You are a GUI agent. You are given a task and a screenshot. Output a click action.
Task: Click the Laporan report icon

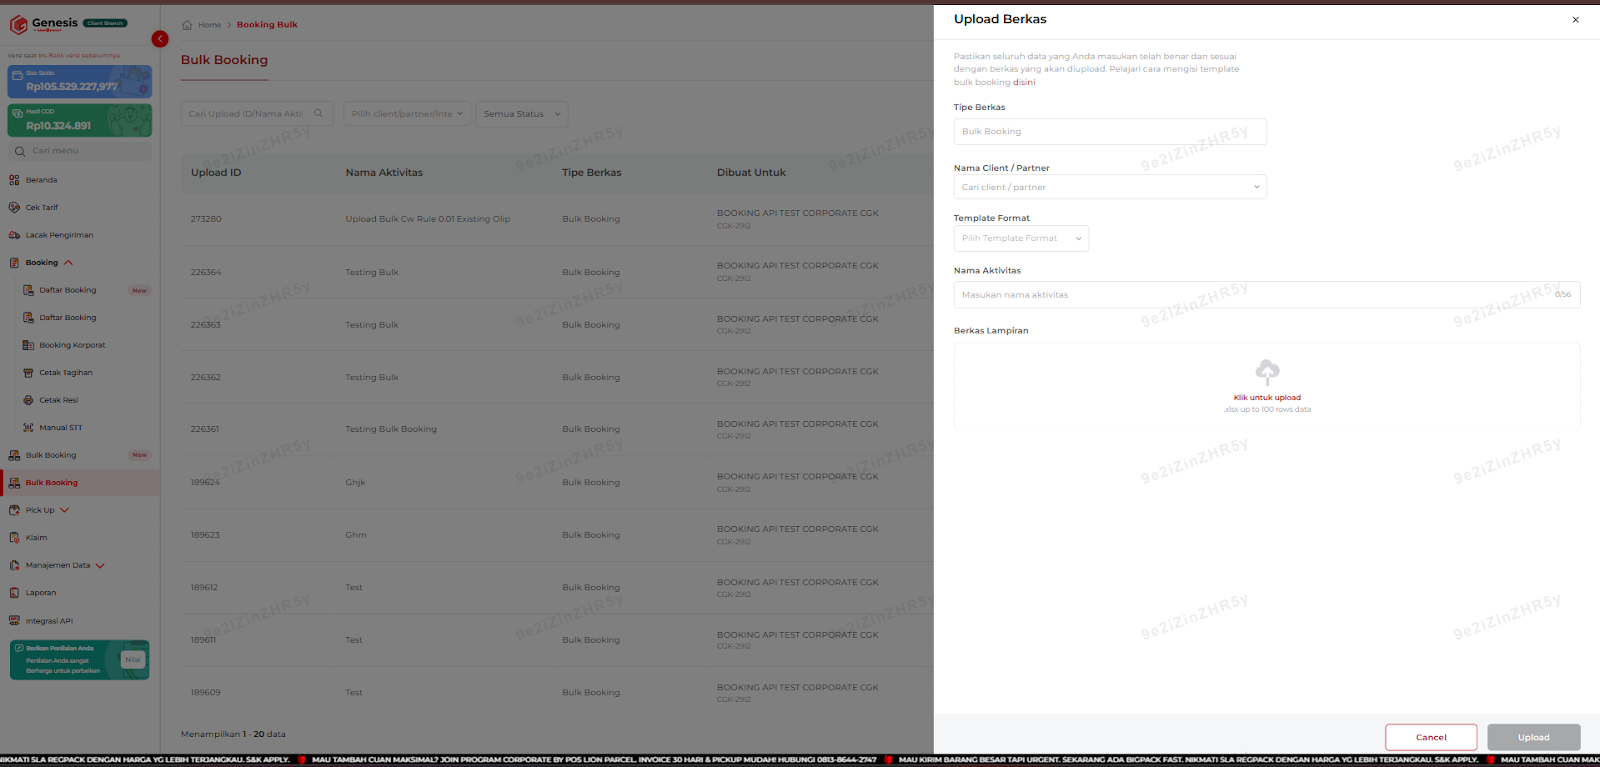14,593
